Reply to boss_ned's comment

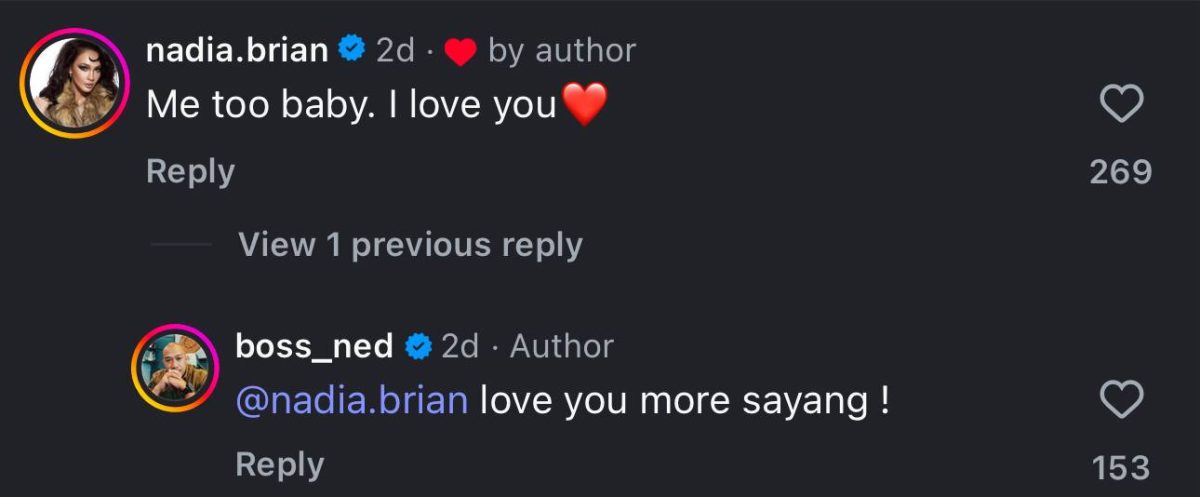coord(279,464)
